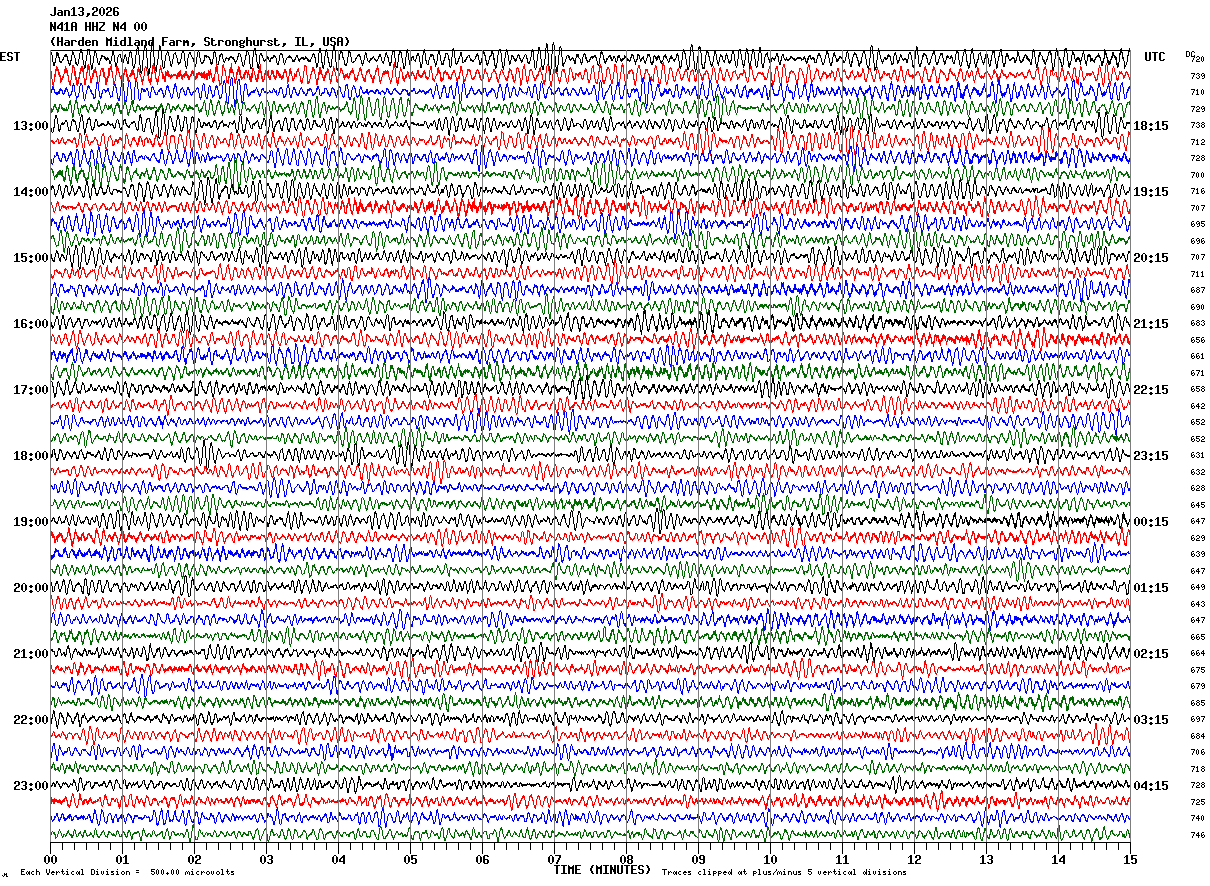Image resolution: width=1210 pixels, height=886 pixels.
Task: Click minute tick label "02" on the axis
Action: tap(194, 859)
